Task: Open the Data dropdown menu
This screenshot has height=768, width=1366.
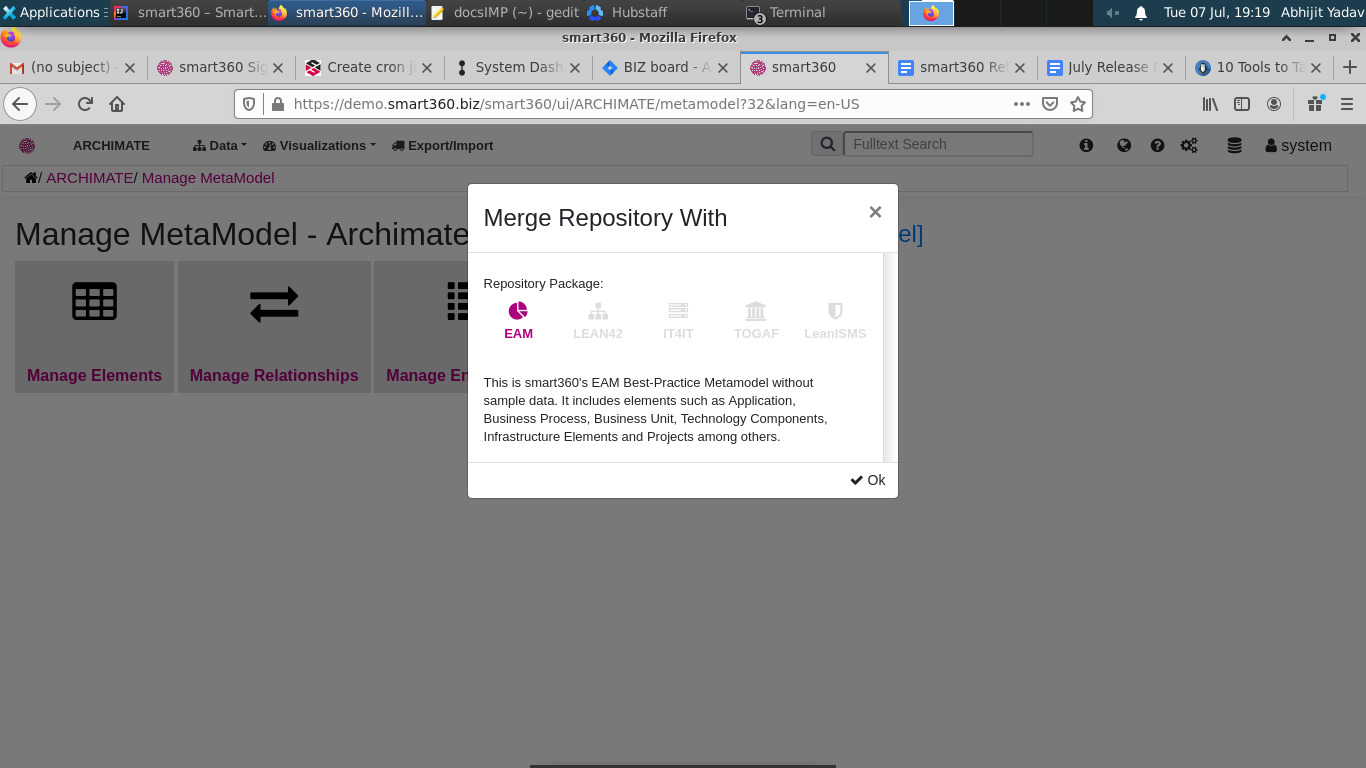Action: coord(220,146)
